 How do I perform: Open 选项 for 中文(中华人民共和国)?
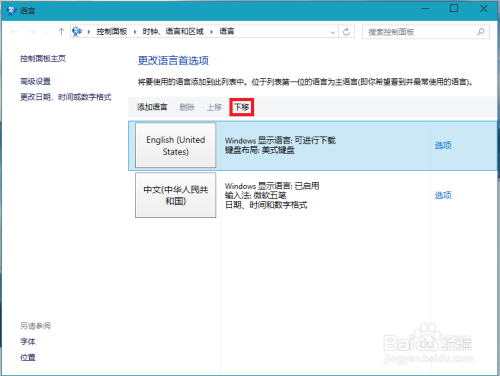point(443,195)
